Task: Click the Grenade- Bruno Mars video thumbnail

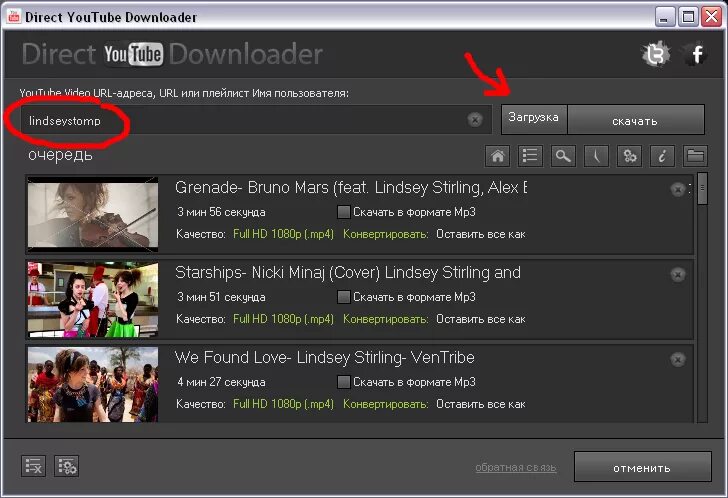Action: tap(93, 214)
